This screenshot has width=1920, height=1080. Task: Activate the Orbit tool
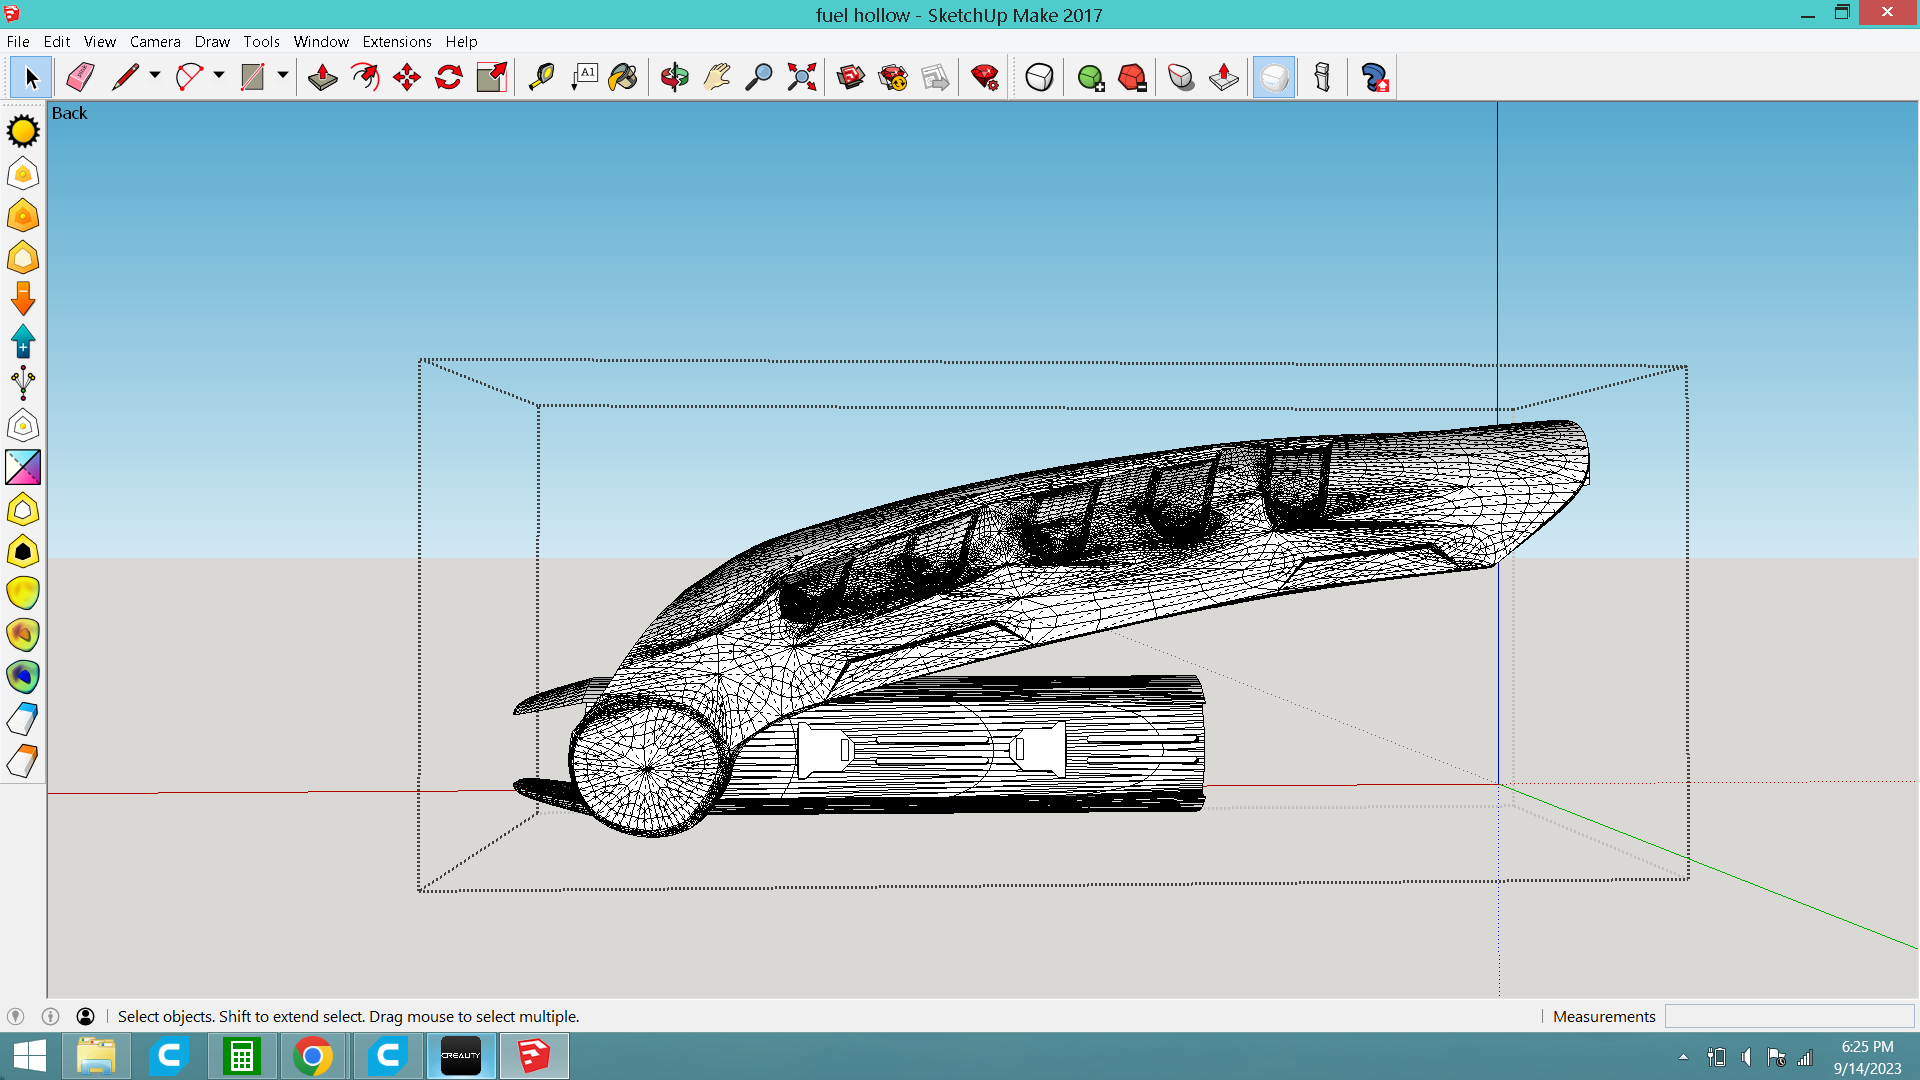point(675,77)
